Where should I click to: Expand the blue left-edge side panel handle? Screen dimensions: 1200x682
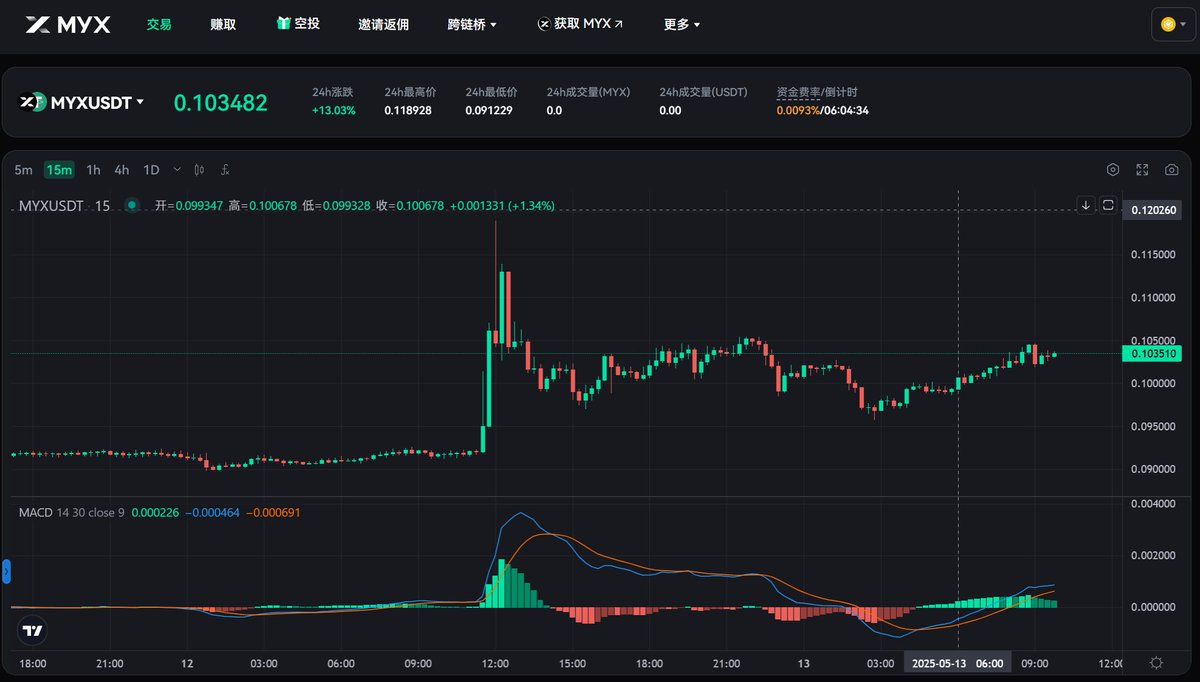[5, 571]
